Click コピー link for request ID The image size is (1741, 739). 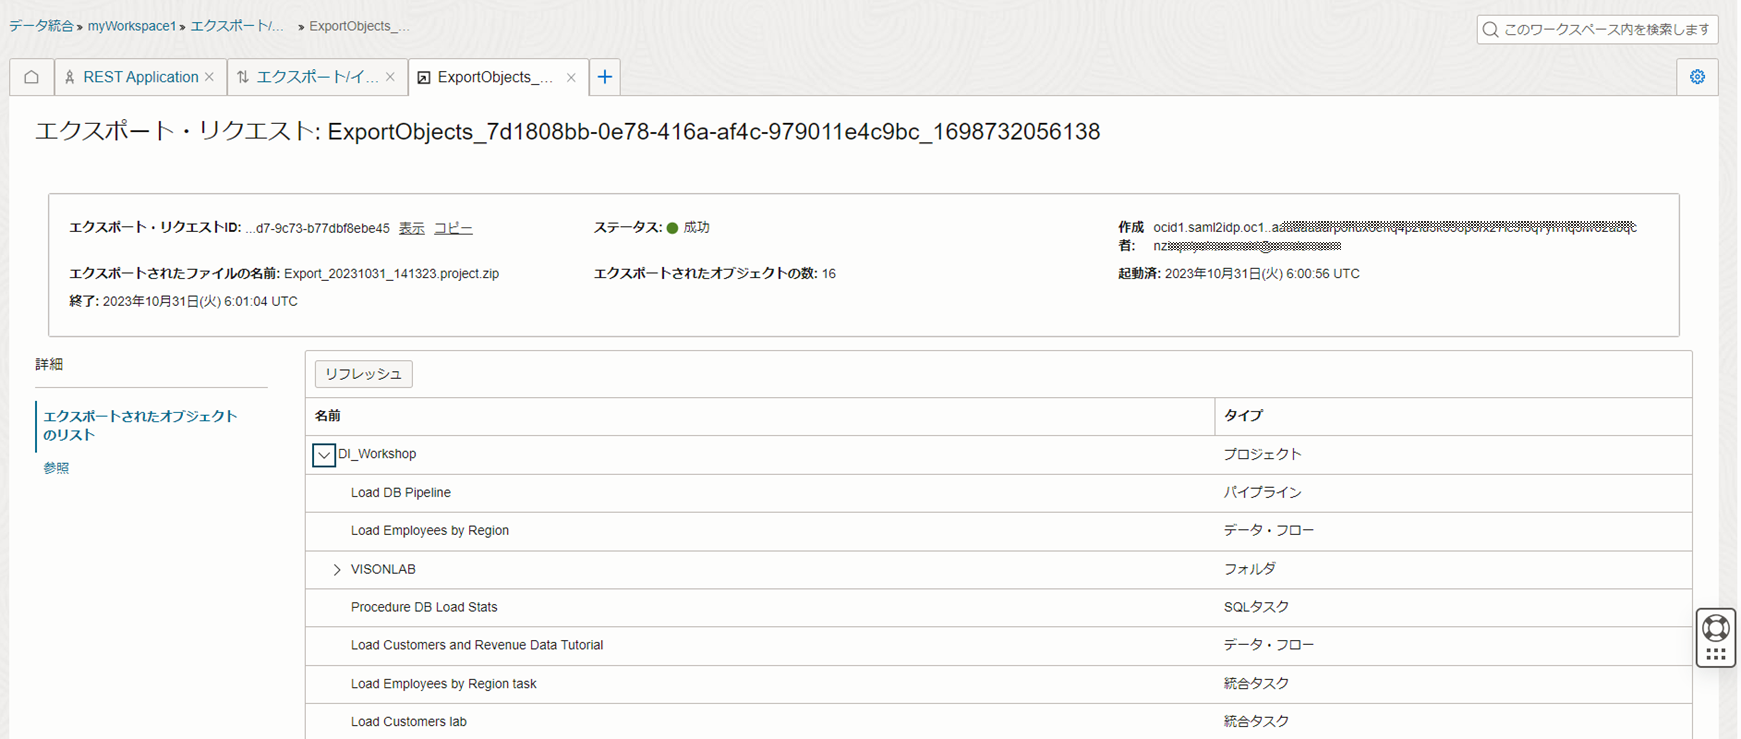[453, 228]
